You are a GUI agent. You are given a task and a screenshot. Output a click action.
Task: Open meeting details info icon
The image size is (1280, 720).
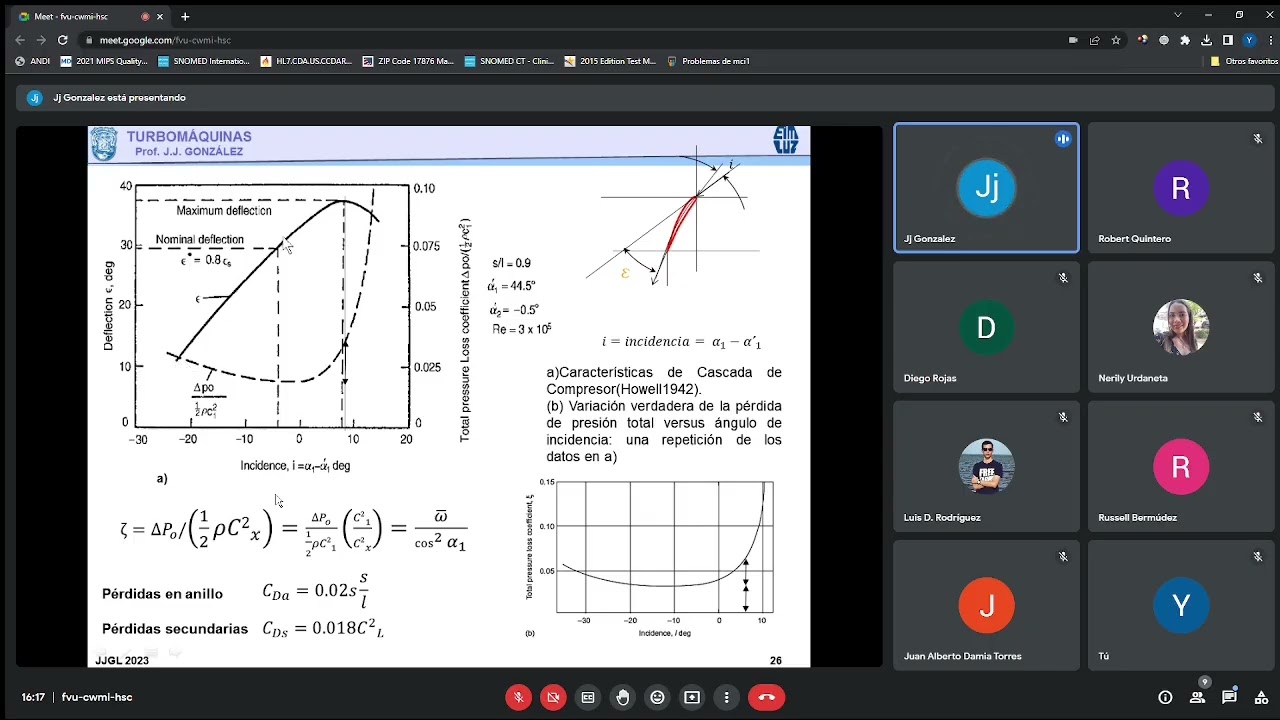[1165, 698]
